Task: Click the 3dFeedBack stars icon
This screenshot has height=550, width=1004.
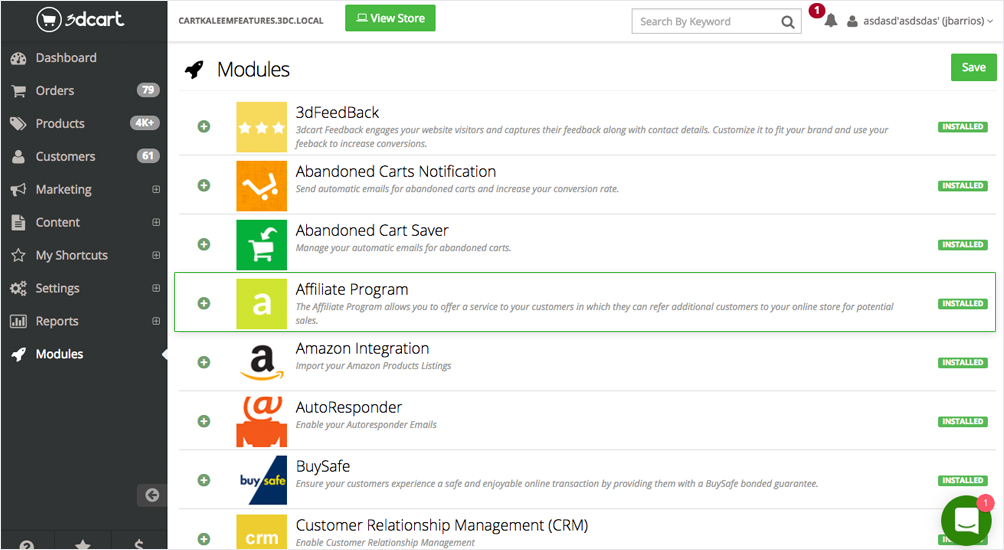Action: pyautogui.click(x=261, y=127)
